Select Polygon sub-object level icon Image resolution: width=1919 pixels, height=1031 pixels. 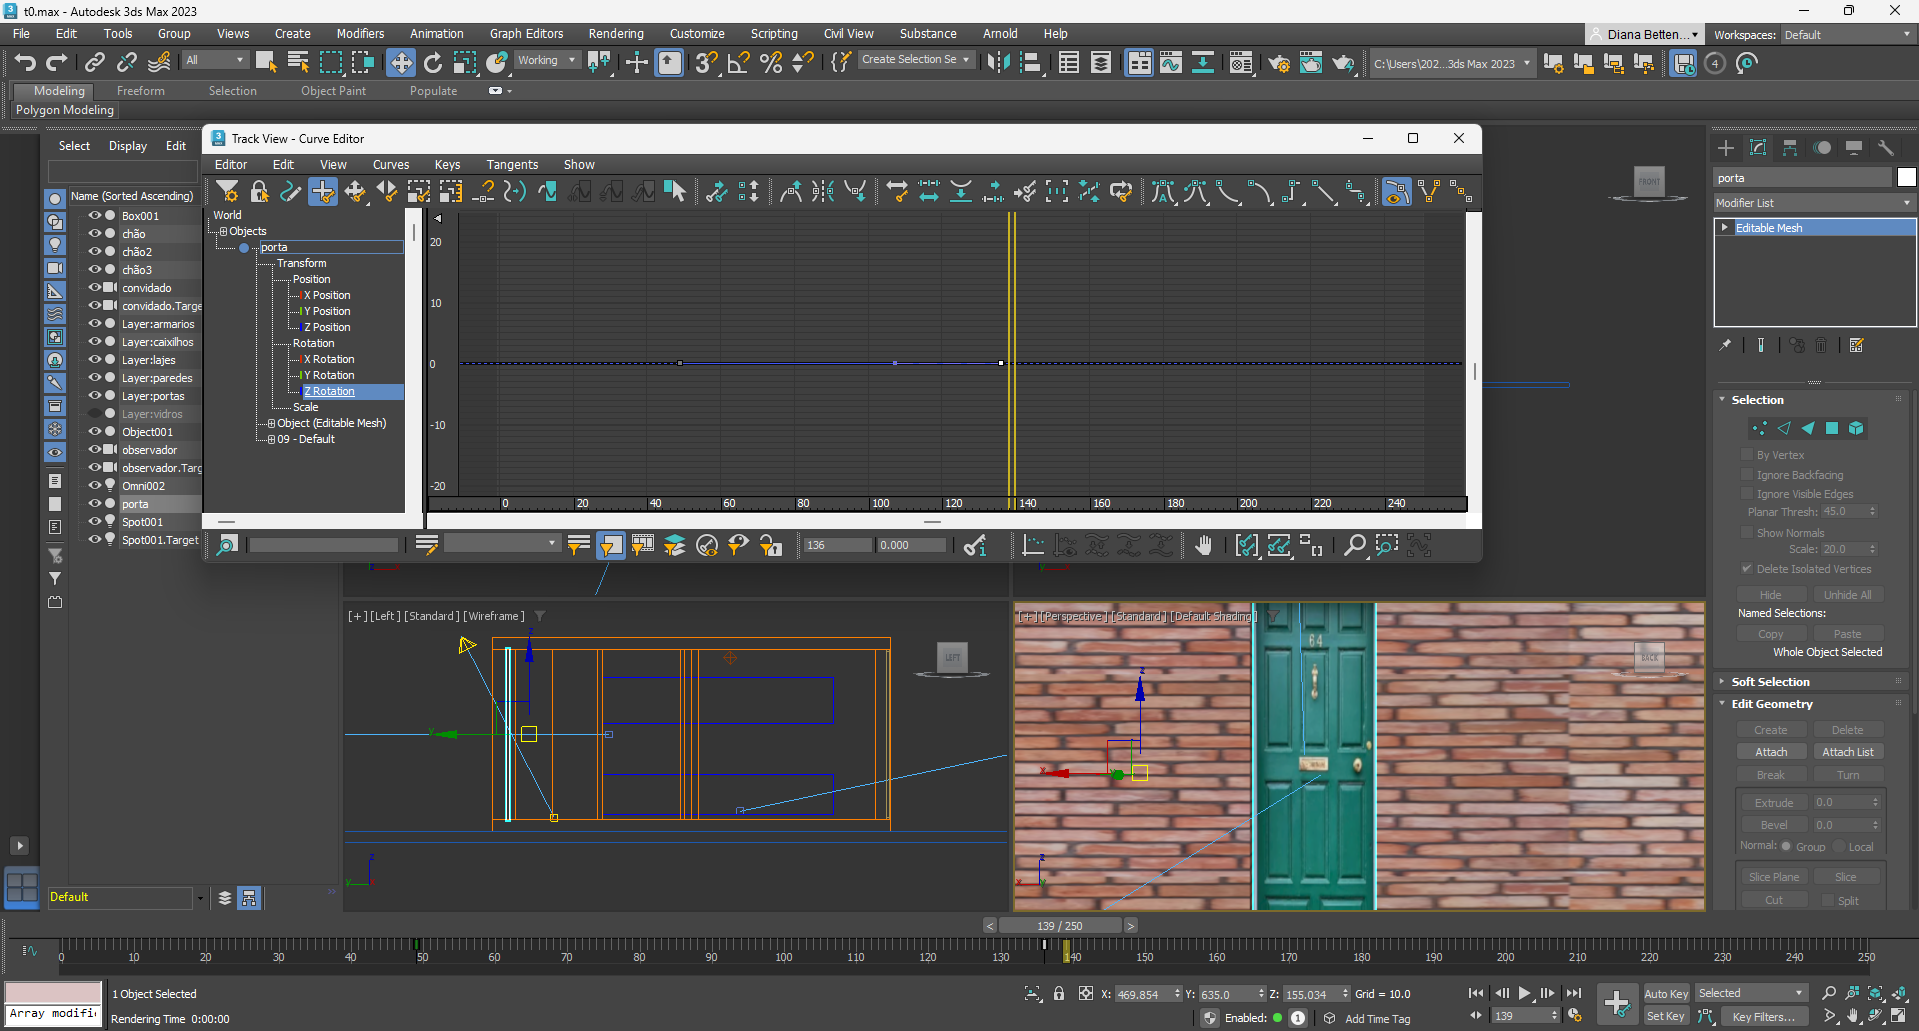(1832, 428)
